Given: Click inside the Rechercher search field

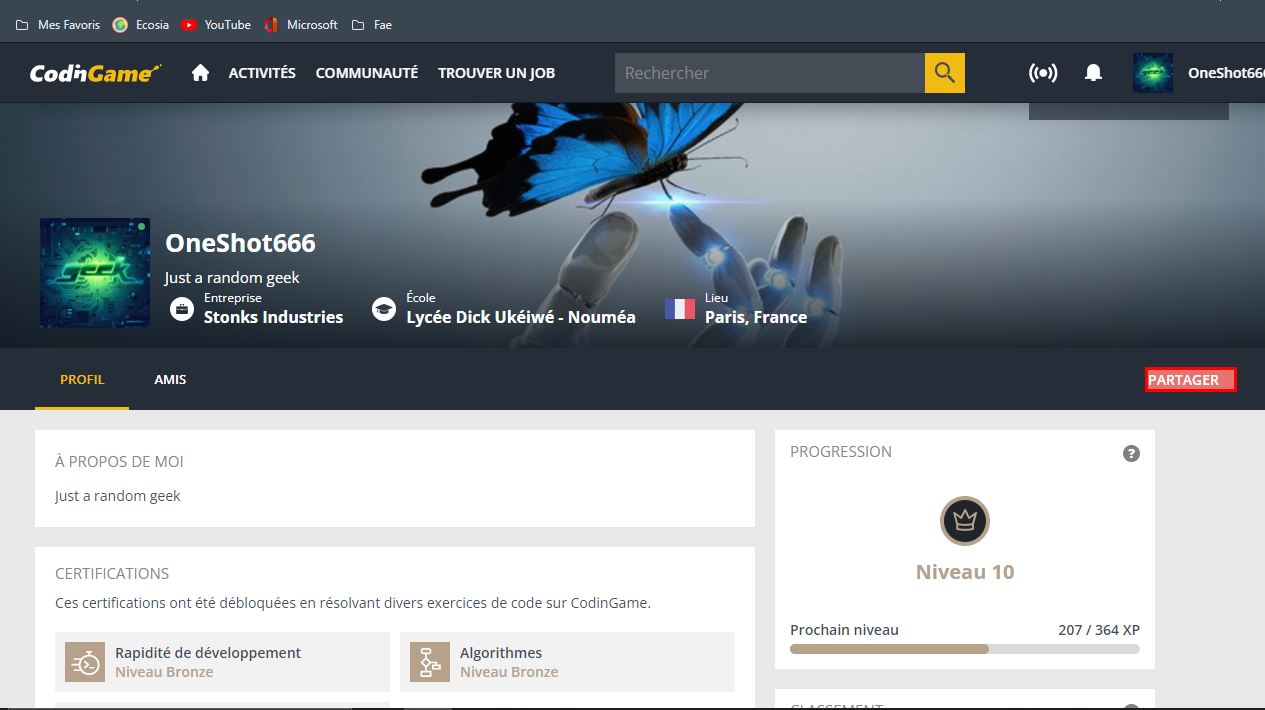Looking at the screenshot, I should click(770, 73).
